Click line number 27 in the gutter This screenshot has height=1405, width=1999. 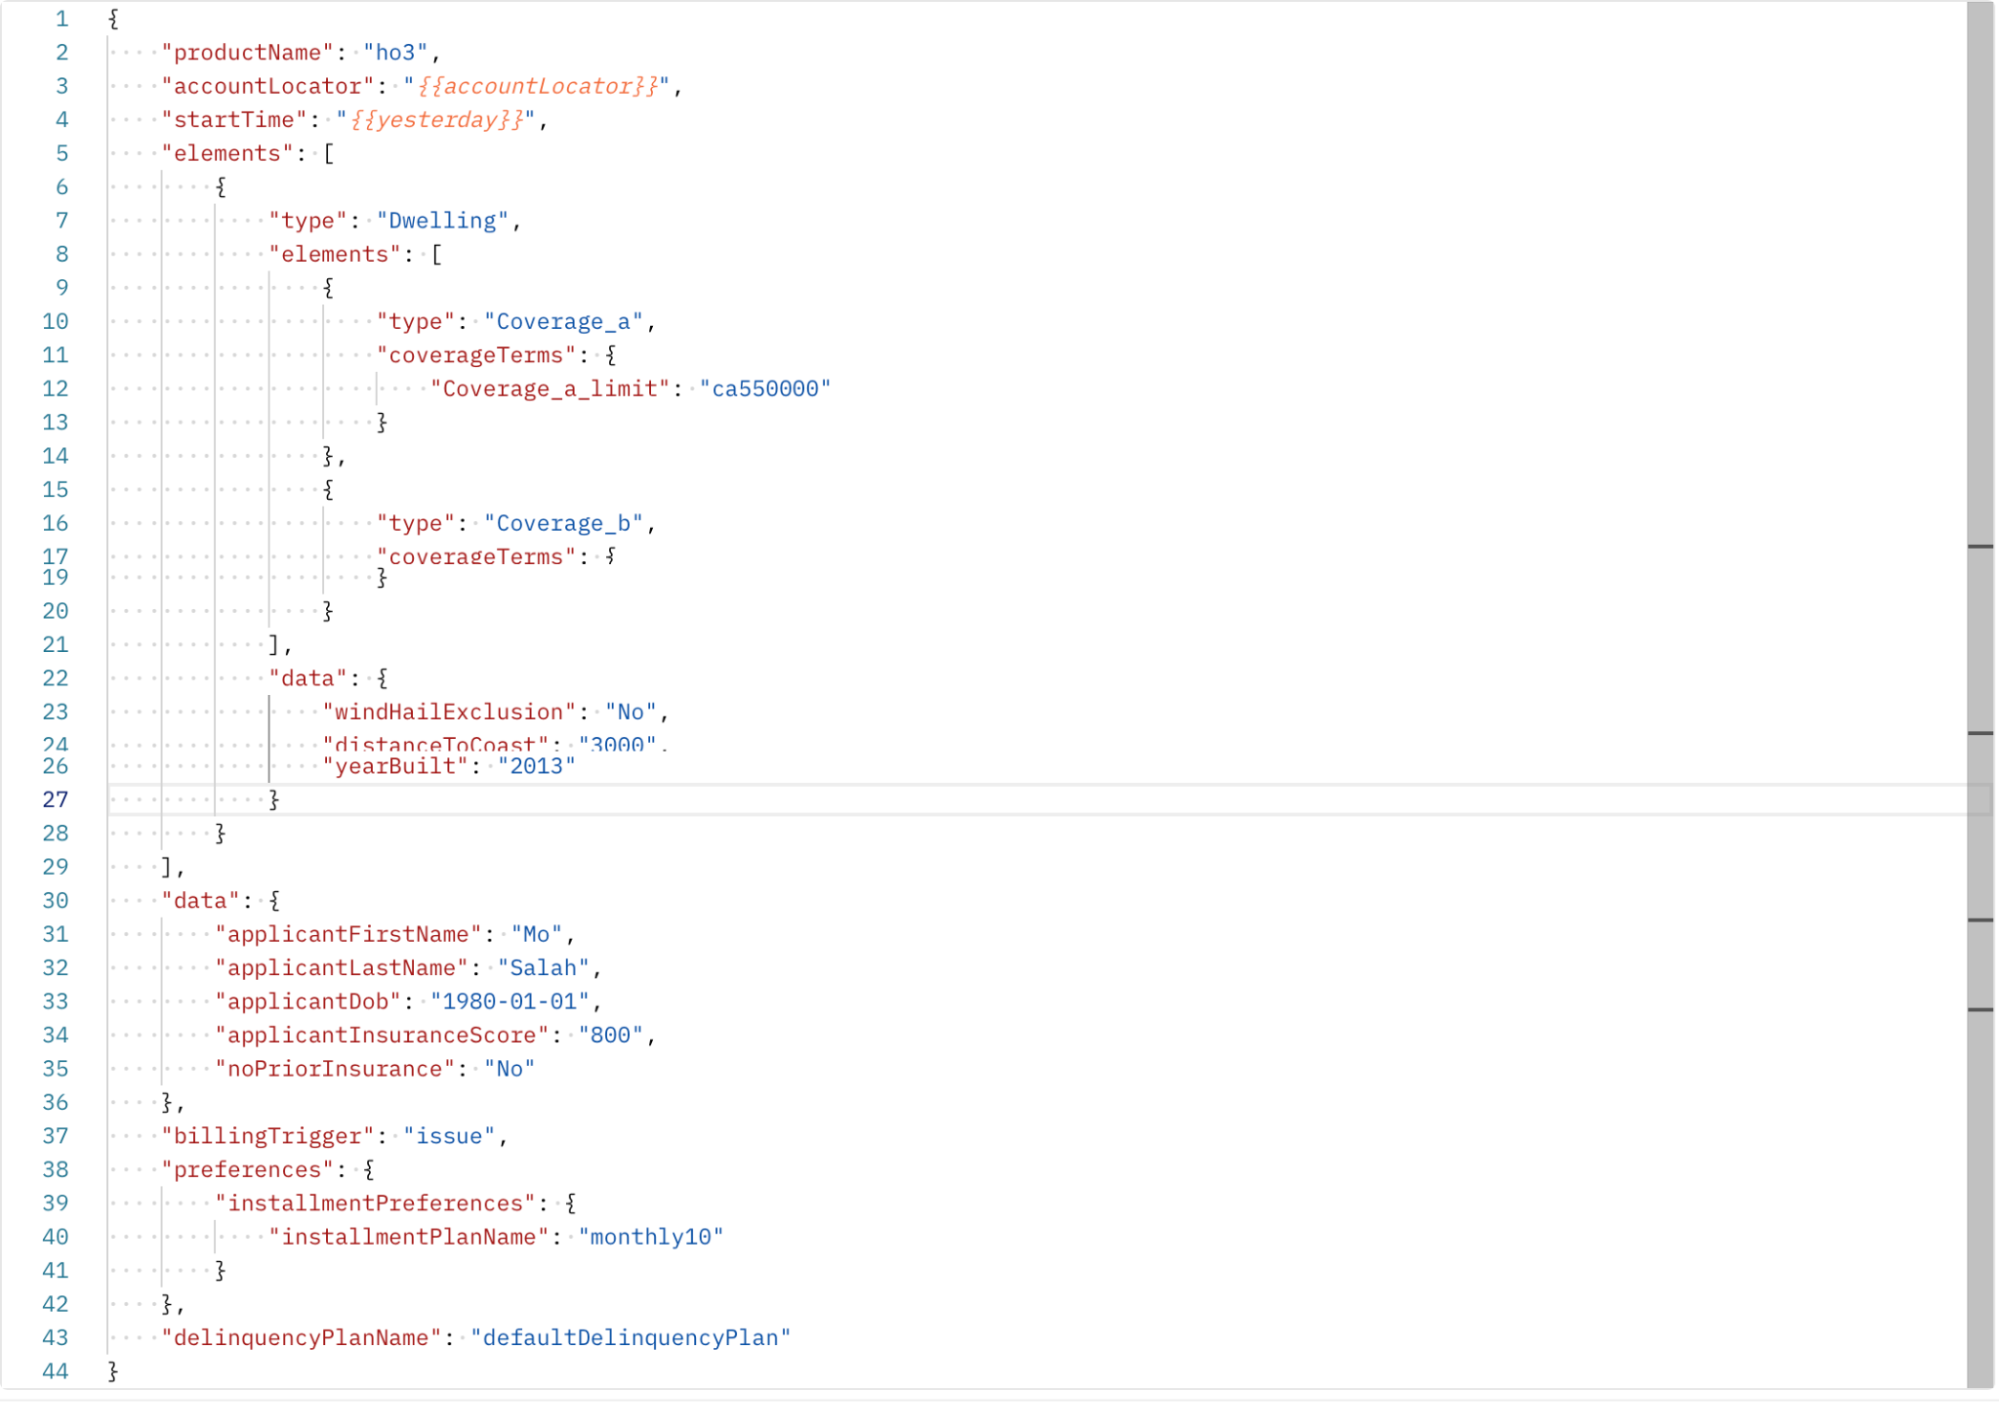(x=55, y=800)
